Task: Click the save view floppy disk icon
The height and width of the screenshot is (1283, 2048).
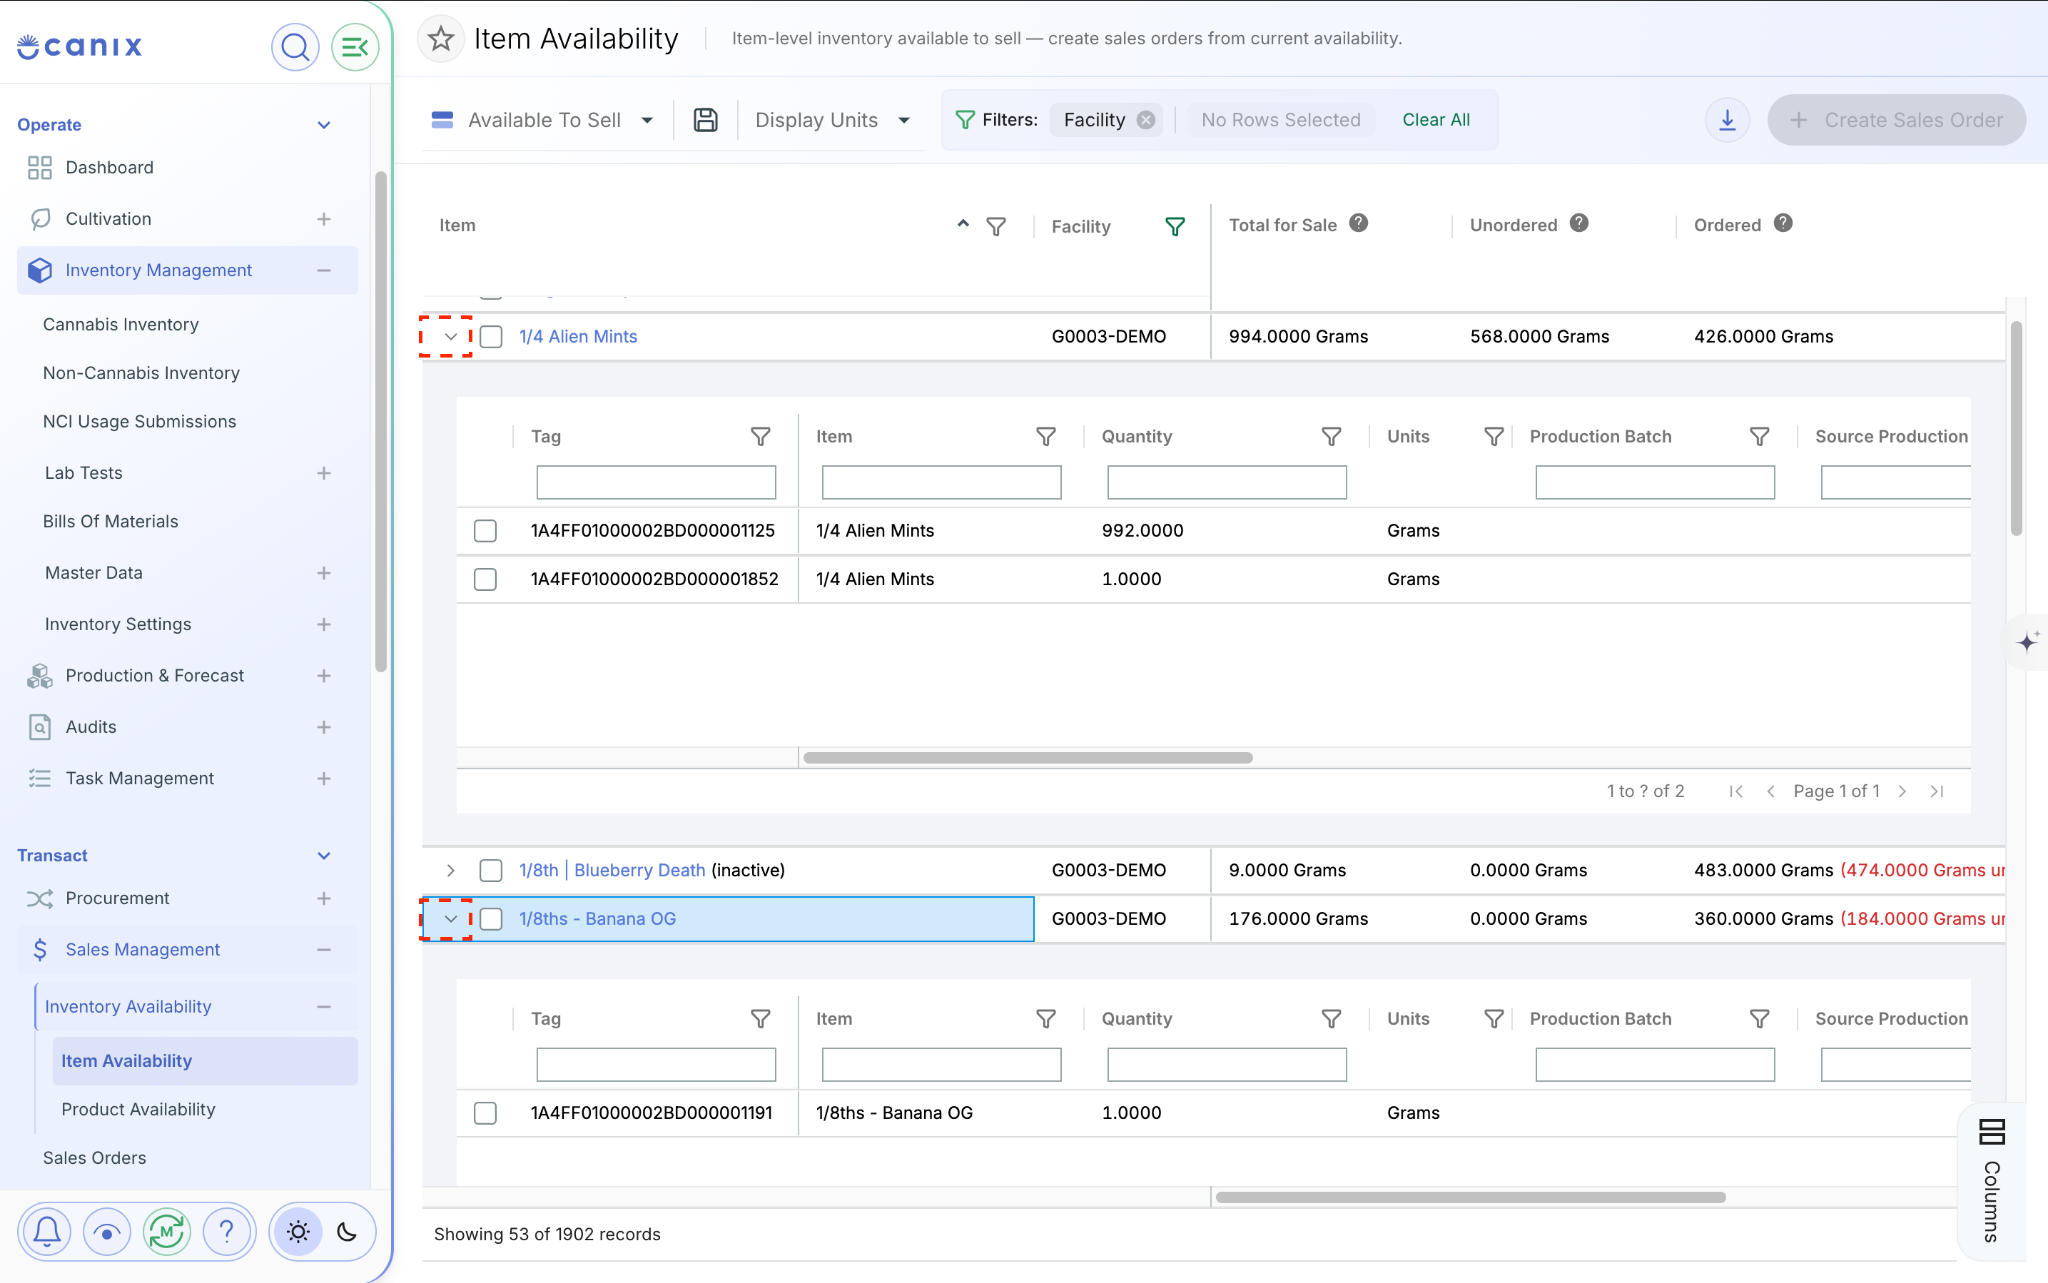Action: (706, 120)
